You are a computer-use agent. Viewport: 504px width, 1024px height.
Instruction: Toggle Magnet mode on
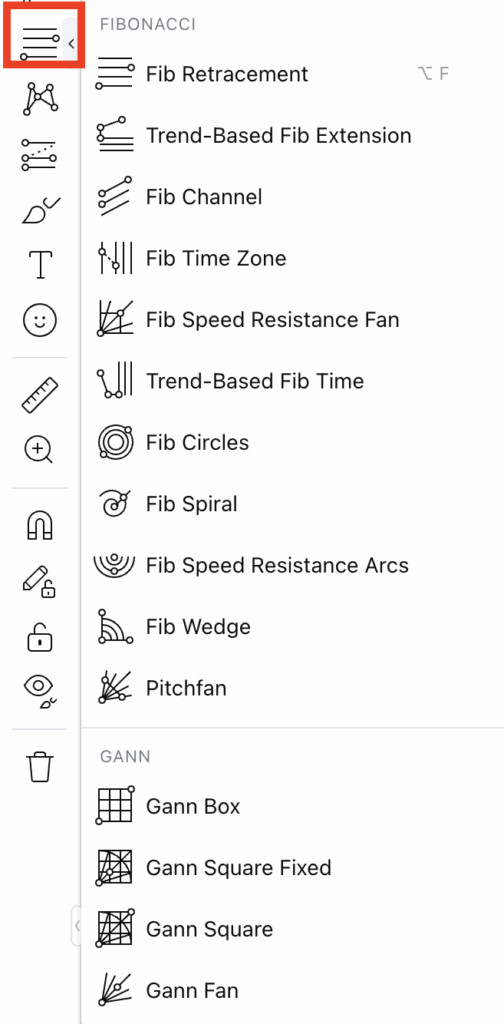click(x=40, y=525)
